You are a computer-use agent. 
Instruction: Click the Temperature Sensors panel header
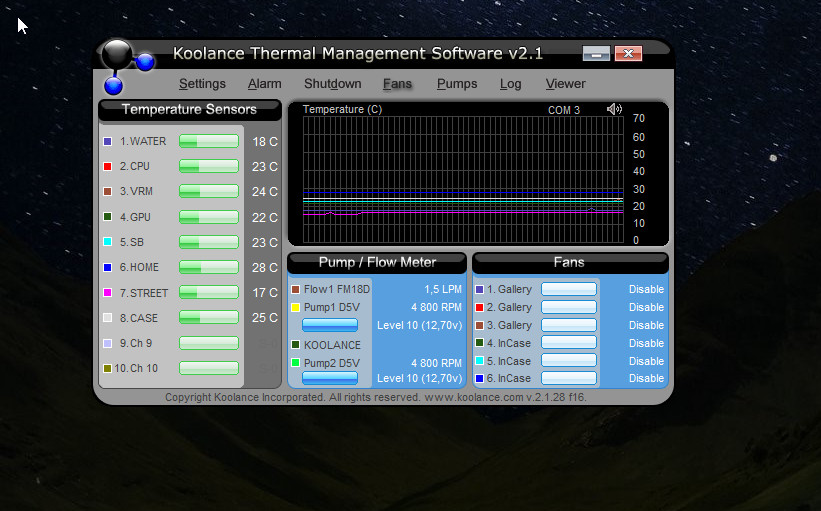[190, 109]
